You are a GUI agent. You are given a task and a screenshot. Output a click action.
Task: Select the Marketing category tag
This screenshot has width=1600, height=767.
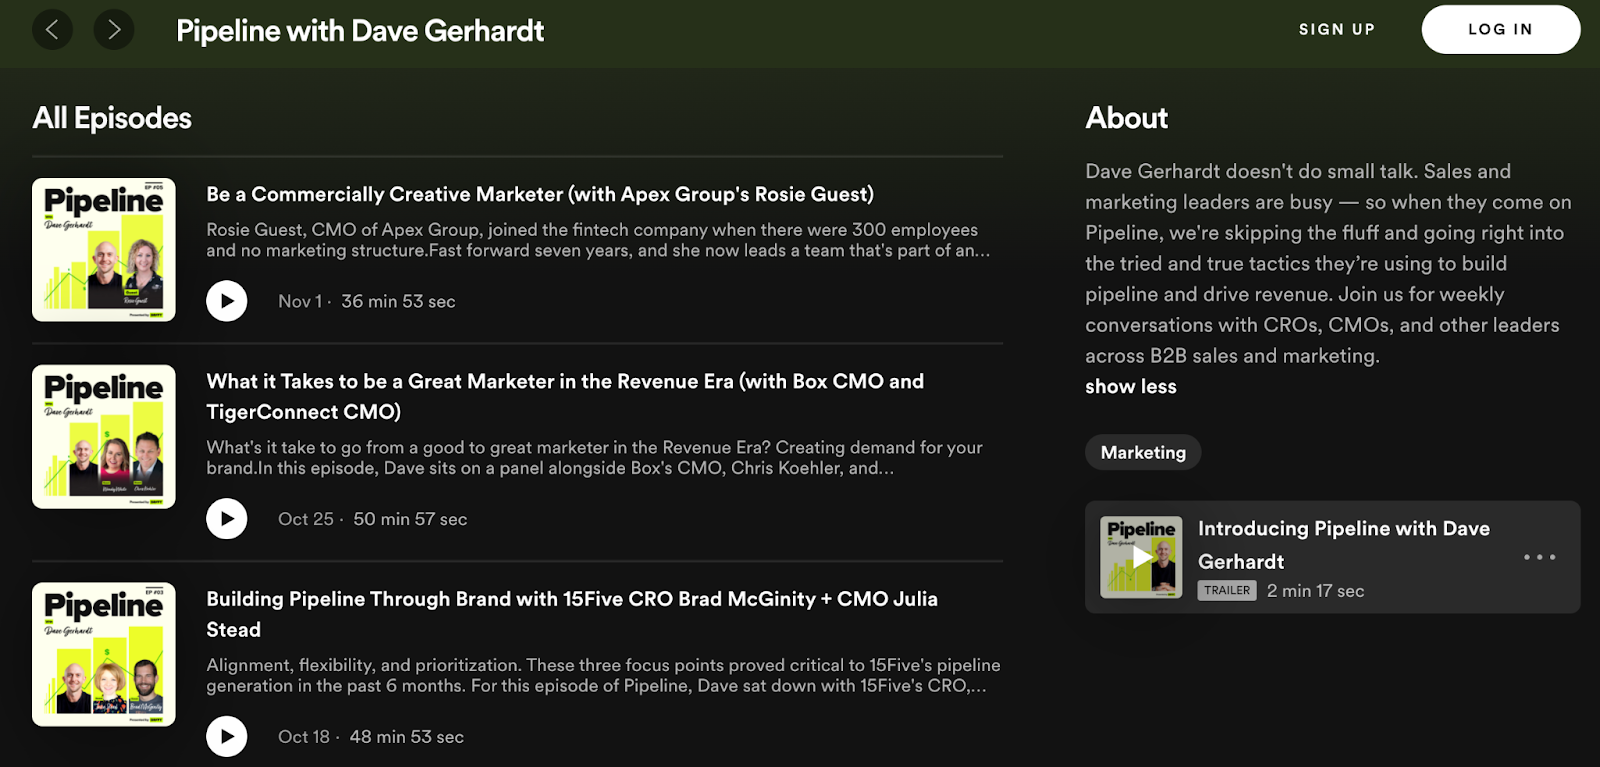coord(1143,453)
